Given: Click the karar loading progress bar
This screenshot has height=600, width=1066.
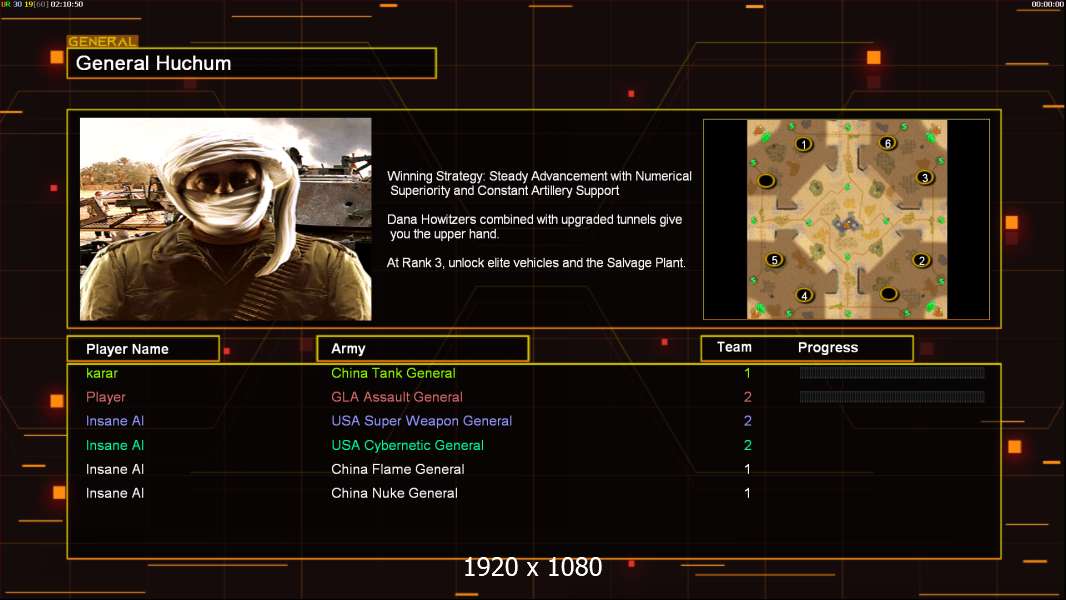Looking at the screenshot, I should [x=892, y=372].
